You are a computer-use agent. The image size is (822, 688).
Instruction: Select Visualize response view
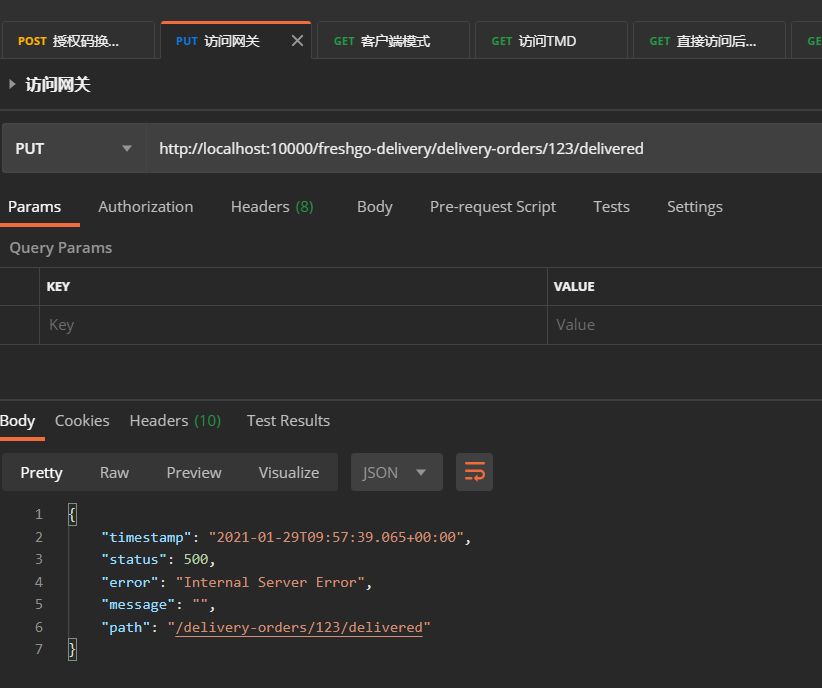(289, 472)
